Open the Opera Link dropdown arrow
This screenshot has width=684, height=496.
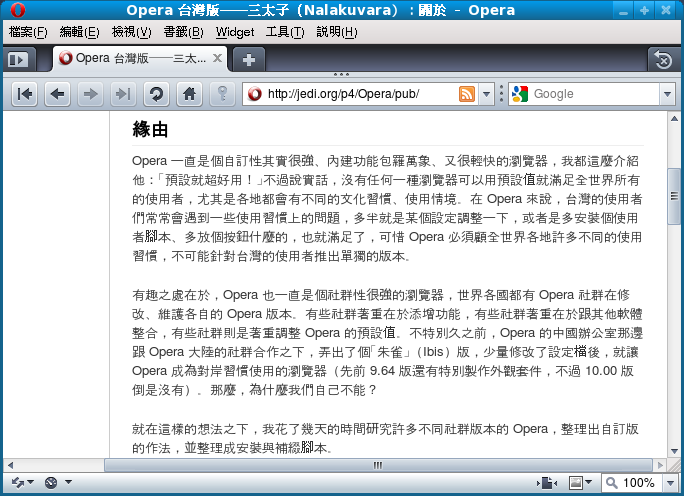31,482
